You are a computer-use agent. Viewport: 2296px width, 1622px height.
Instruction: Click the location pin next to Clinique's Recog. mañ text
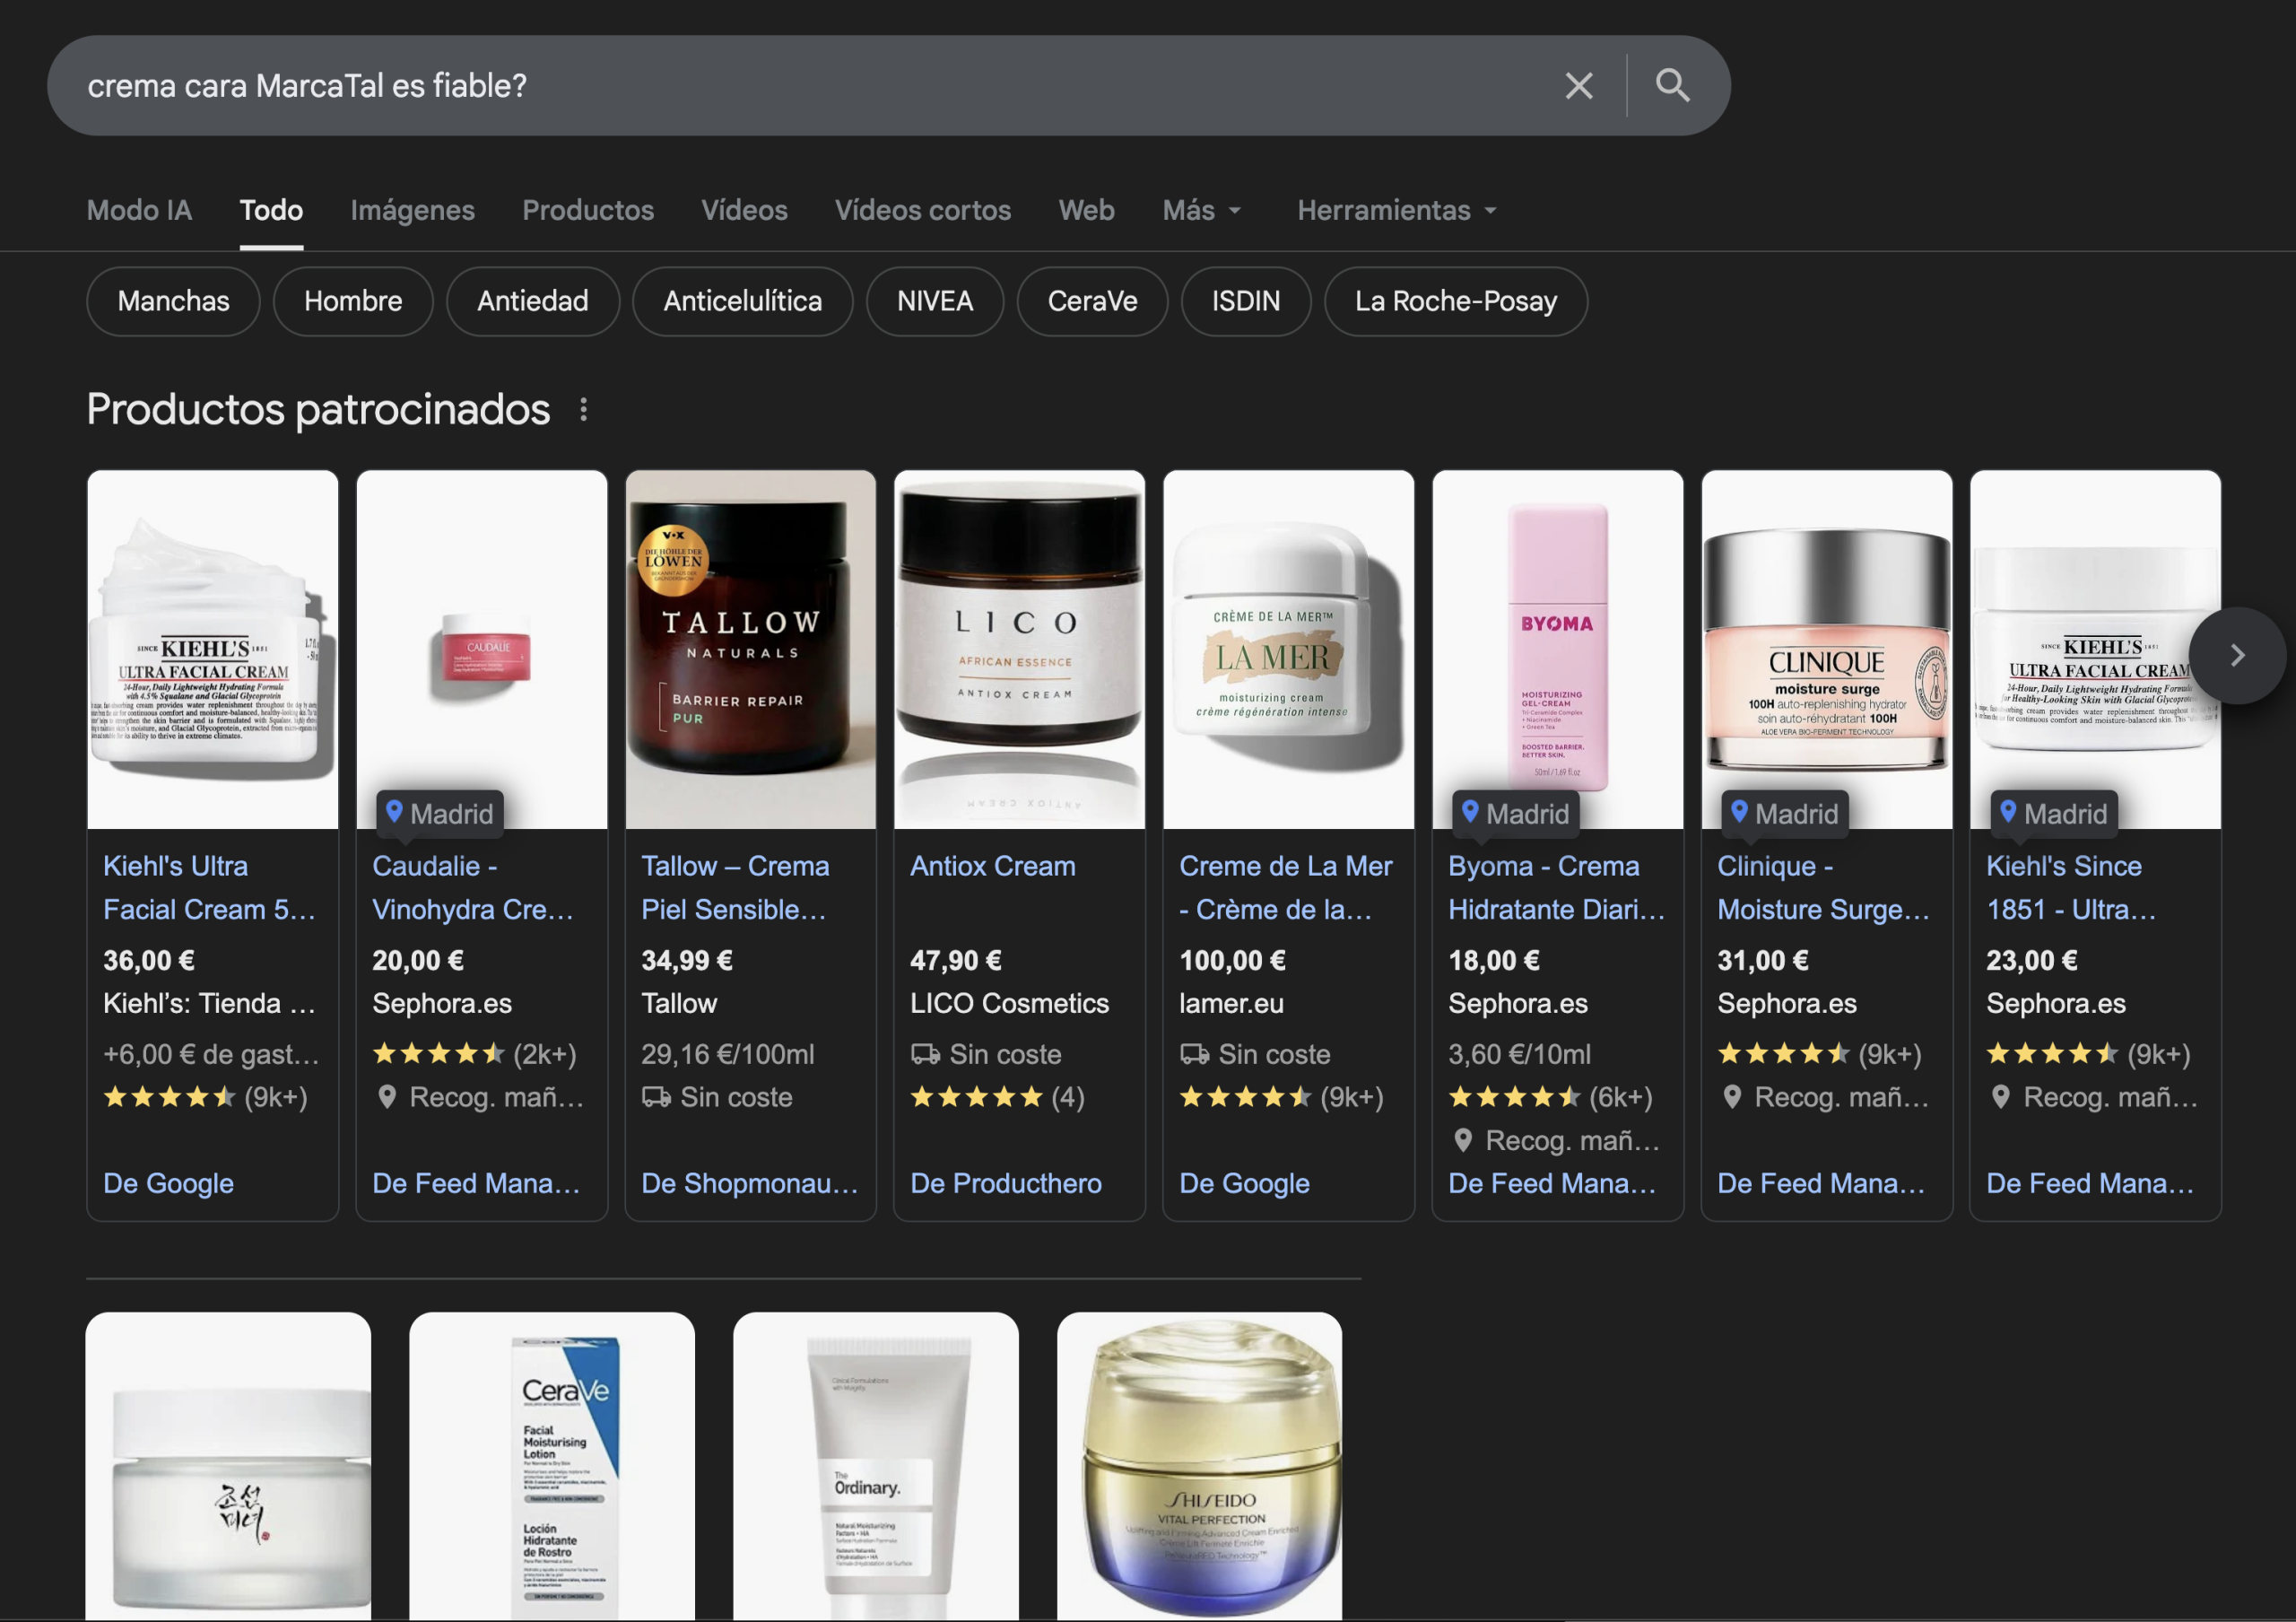(x=1735, y=1096)
